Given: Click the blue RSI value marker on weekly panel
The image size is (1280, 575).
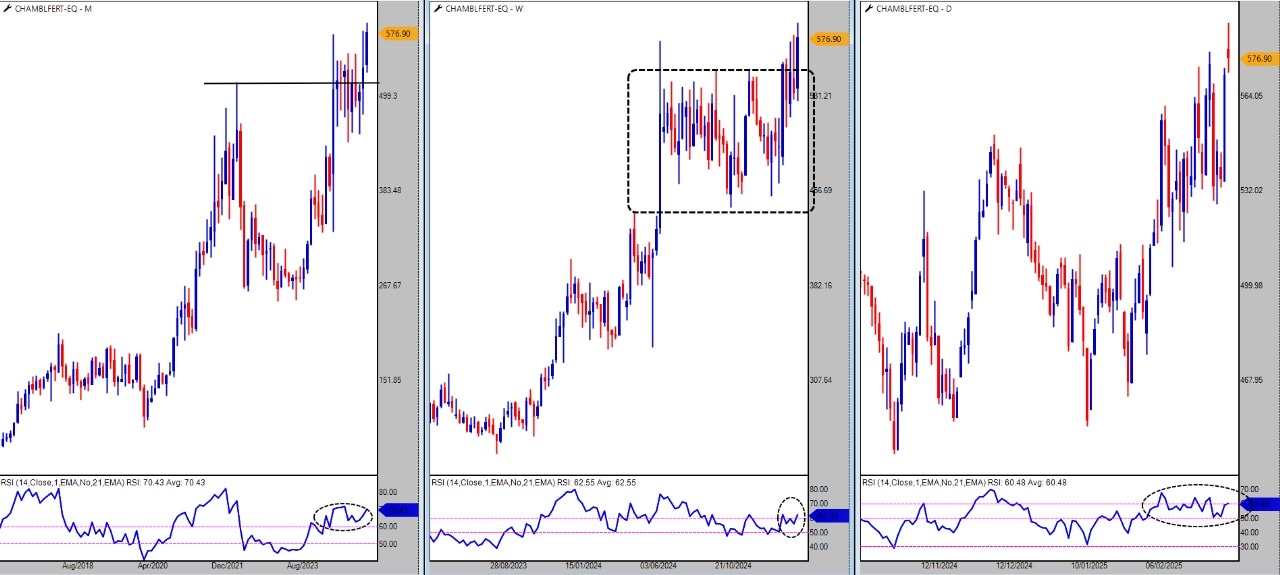Looking at the screenshot, I should (829, 516).
